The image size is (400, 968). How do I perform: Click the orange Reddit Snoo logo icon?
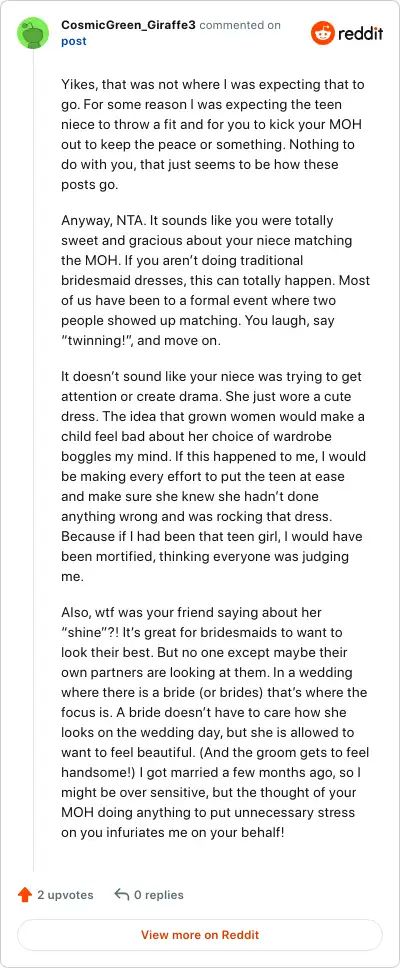tap(322, 33)
